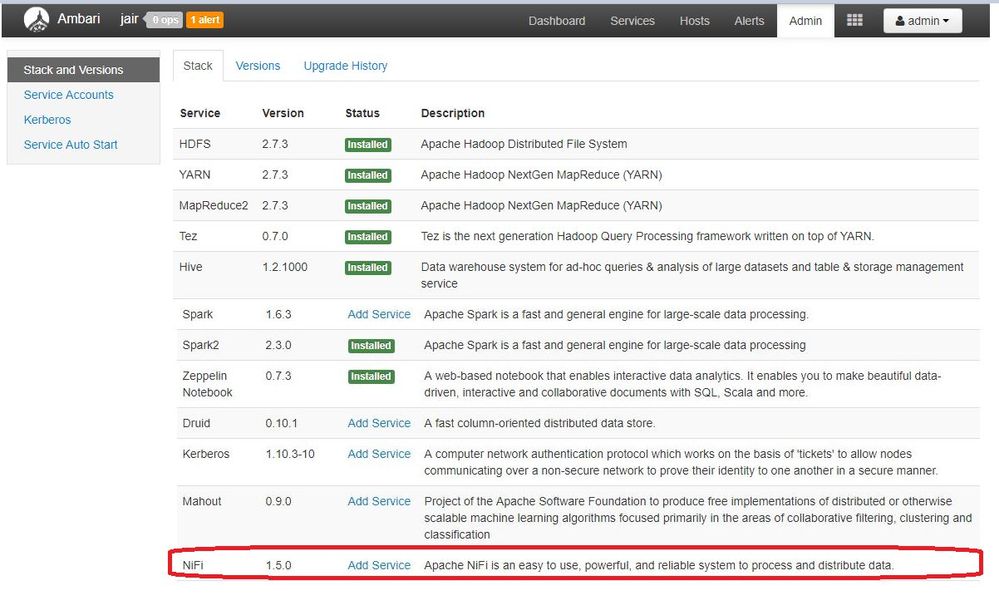
Task: Click the Ambari brand text
Action: [78, 18]
